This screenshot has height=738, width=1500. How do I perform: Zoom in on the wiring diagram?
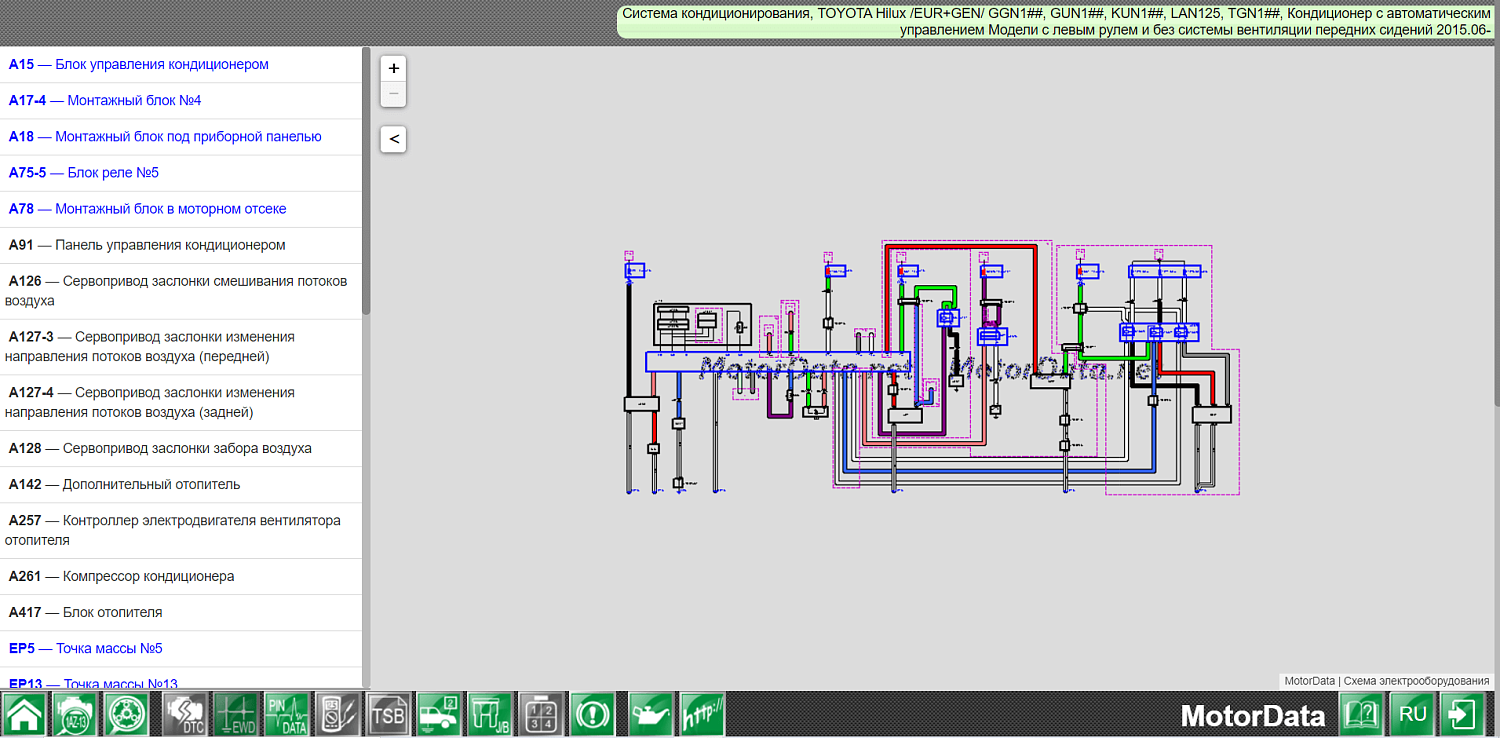click(394, 68)
